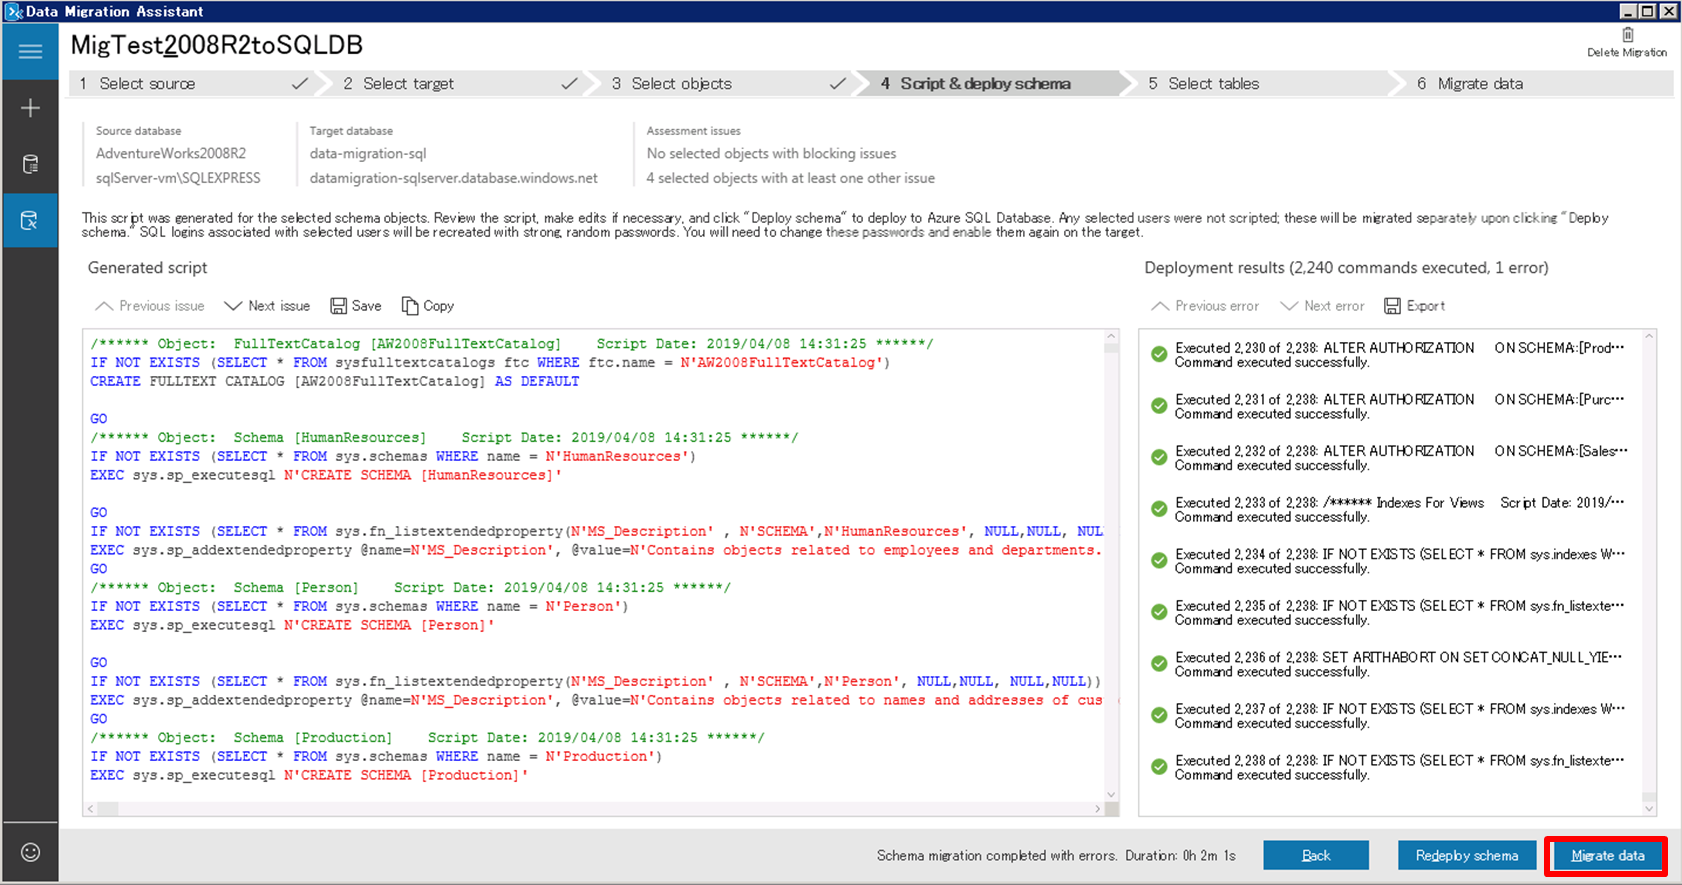Click the Migrate data button
The width and height of the screenshot is (1682, 885).
[1608, 855]
